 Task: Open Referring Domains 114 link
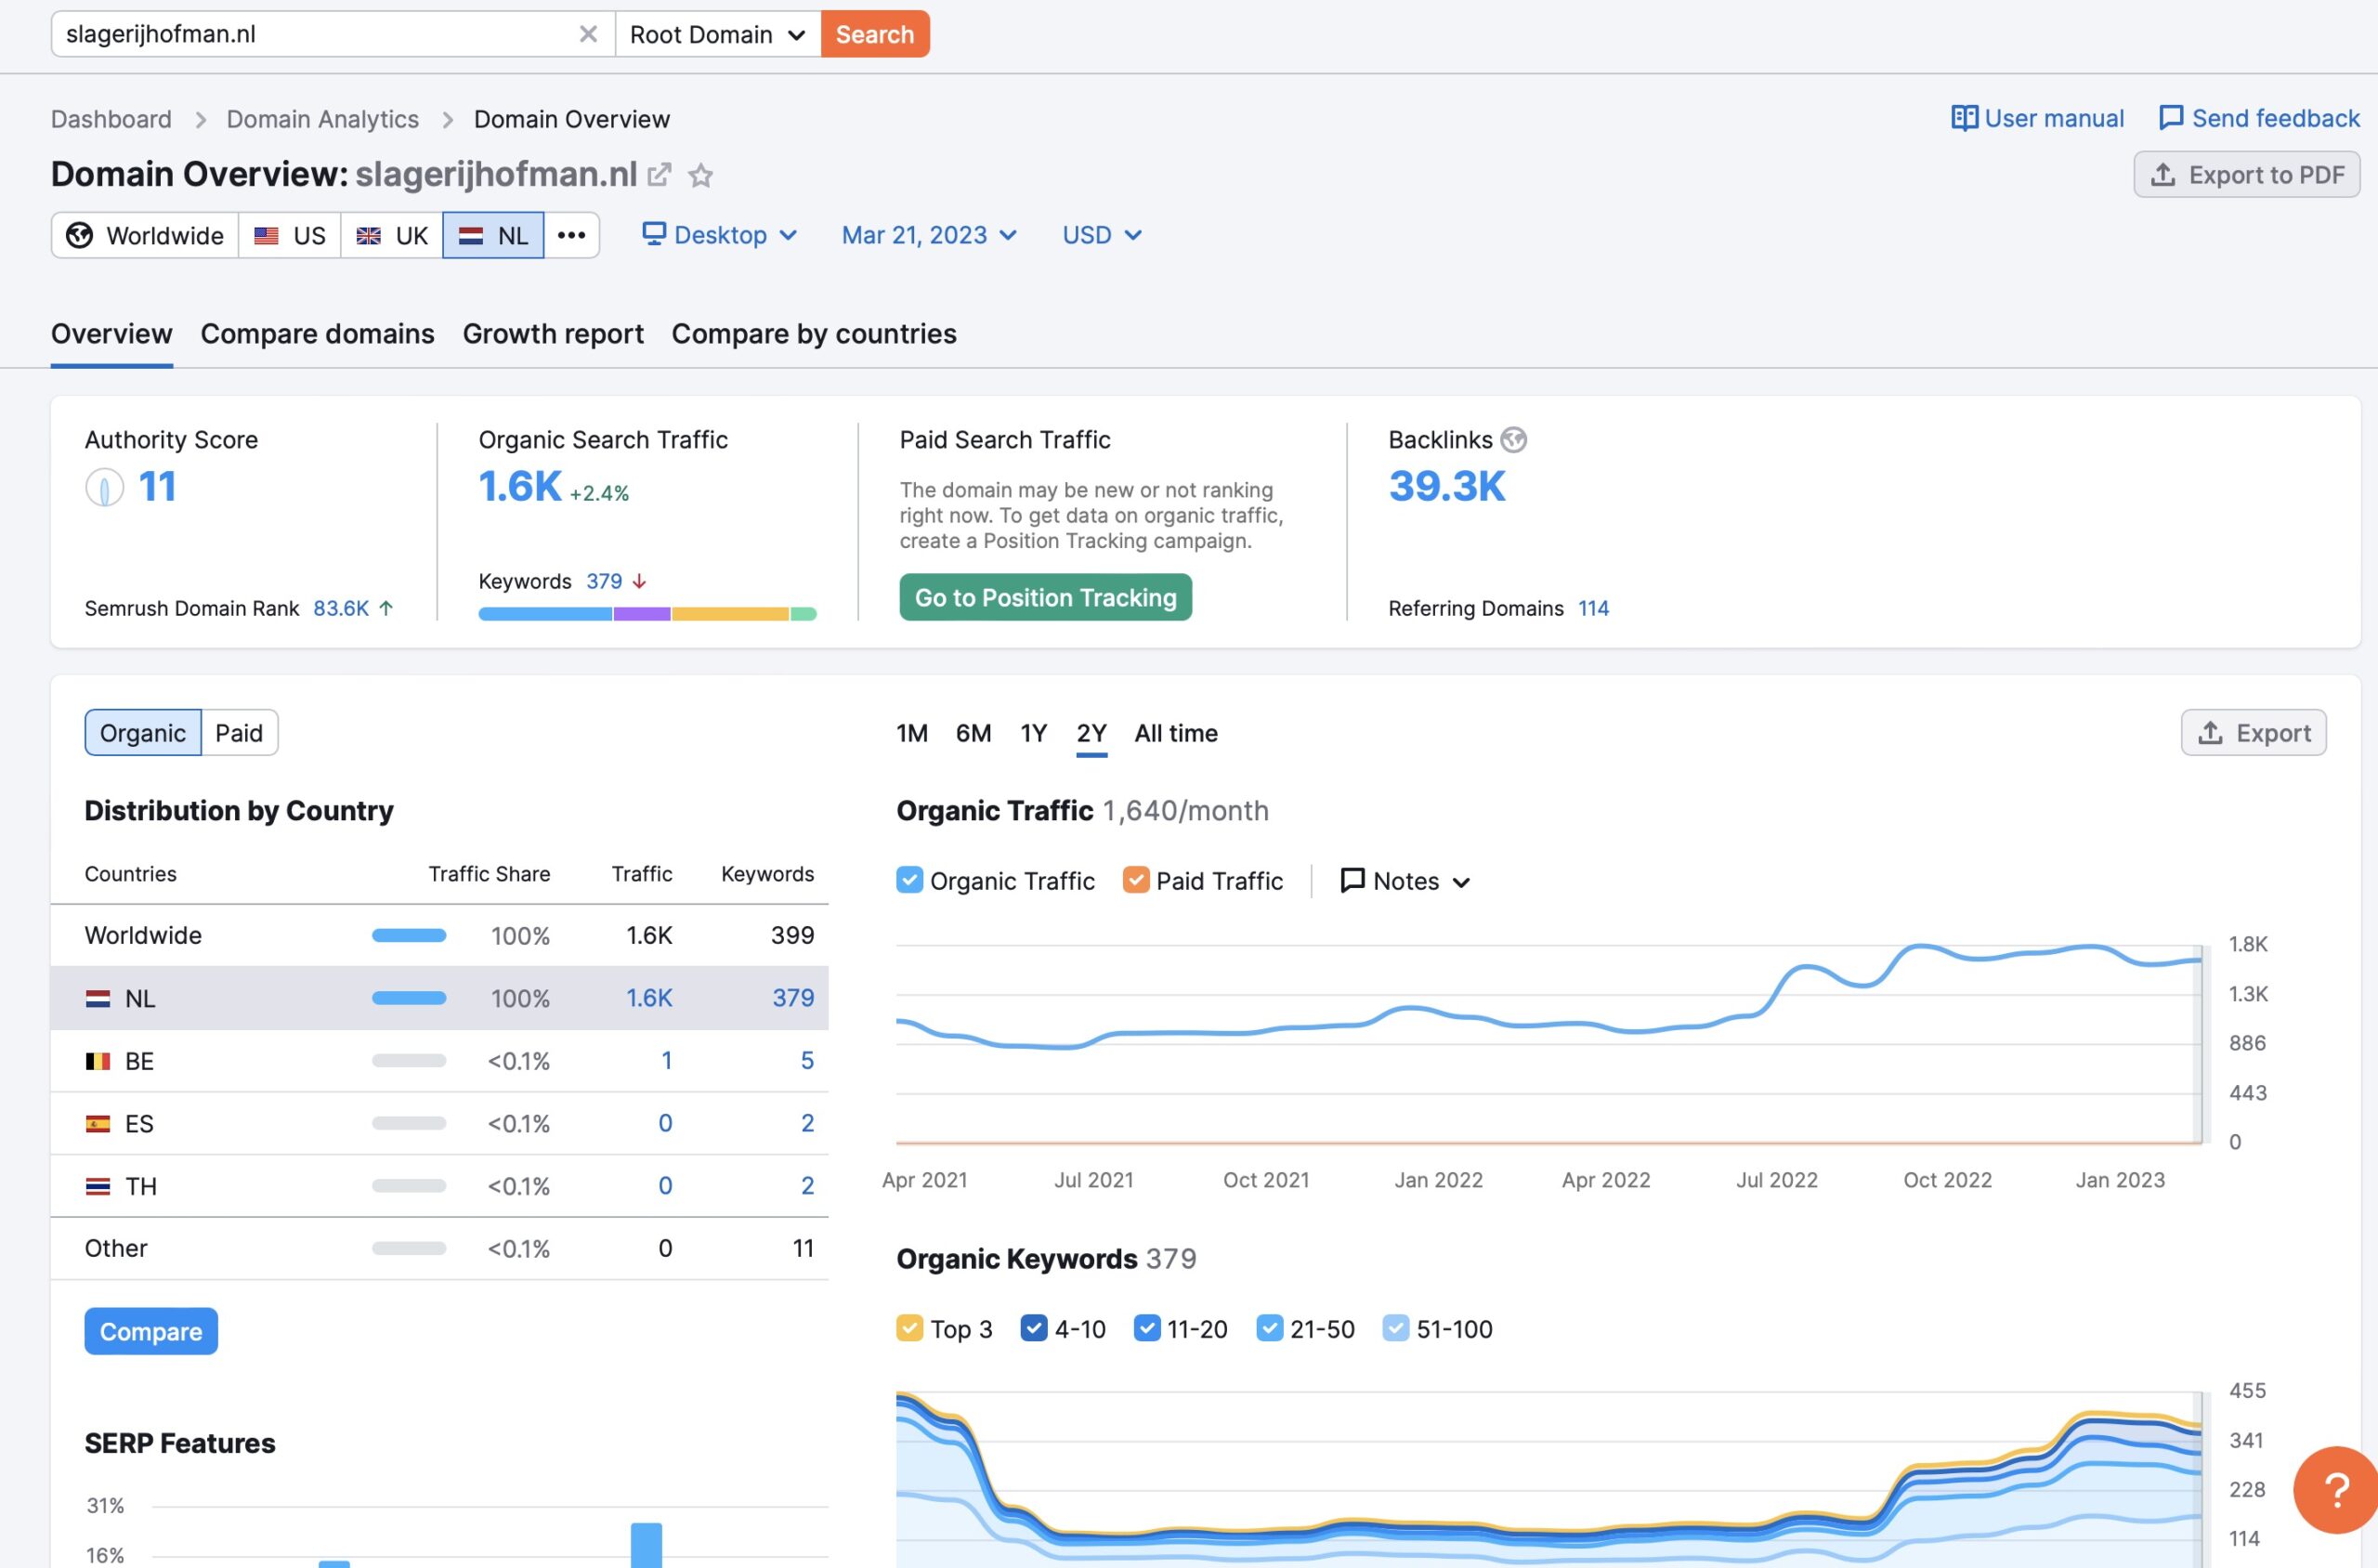tap(1593, 608)
